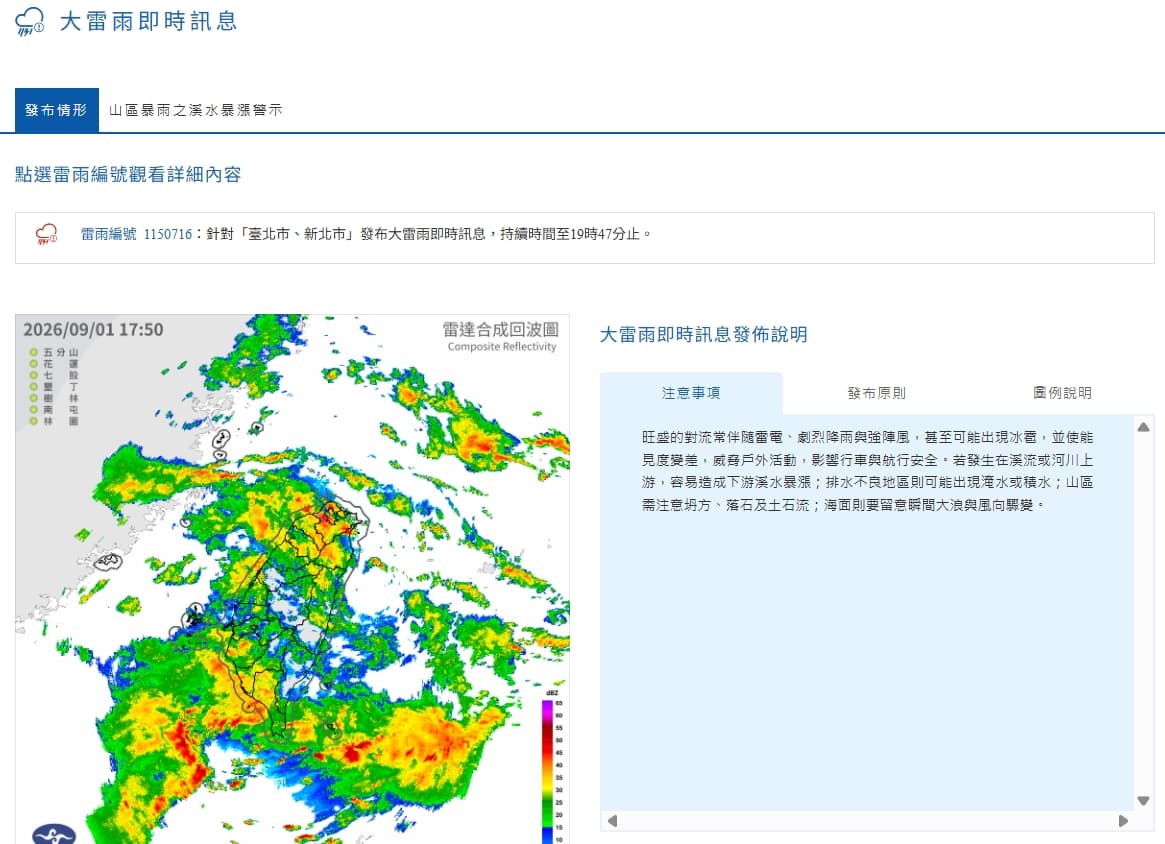Click the red storm icon in the alert row
Screen dimensions: 1165x844
click(x=47, y=235)
